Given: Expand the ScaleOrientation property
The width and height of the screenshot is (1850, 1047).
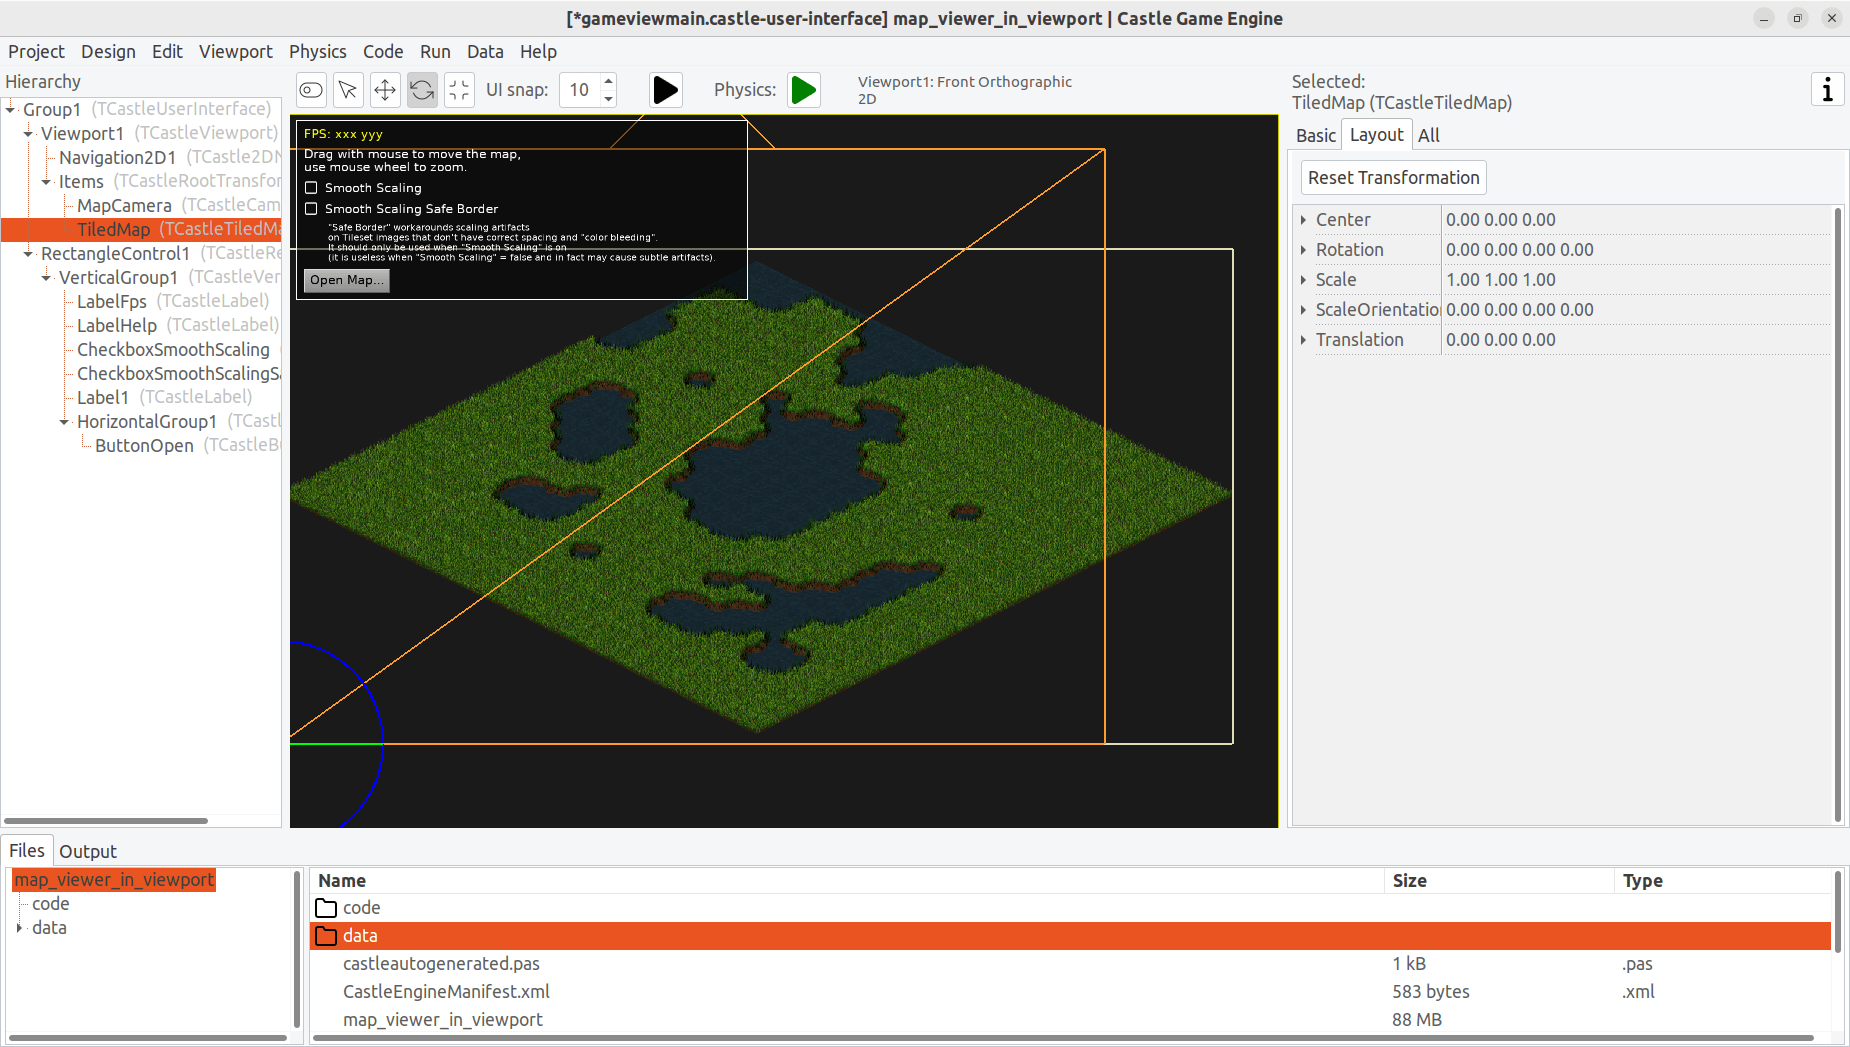Looking at the screenshot, I should click(x=1303, y=310).
